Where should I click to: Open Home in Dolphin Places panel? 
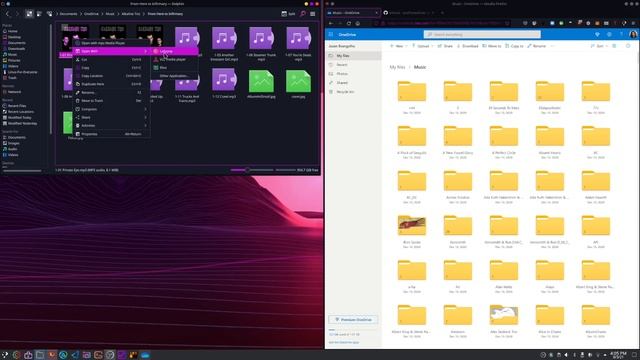tap(13, 31)
